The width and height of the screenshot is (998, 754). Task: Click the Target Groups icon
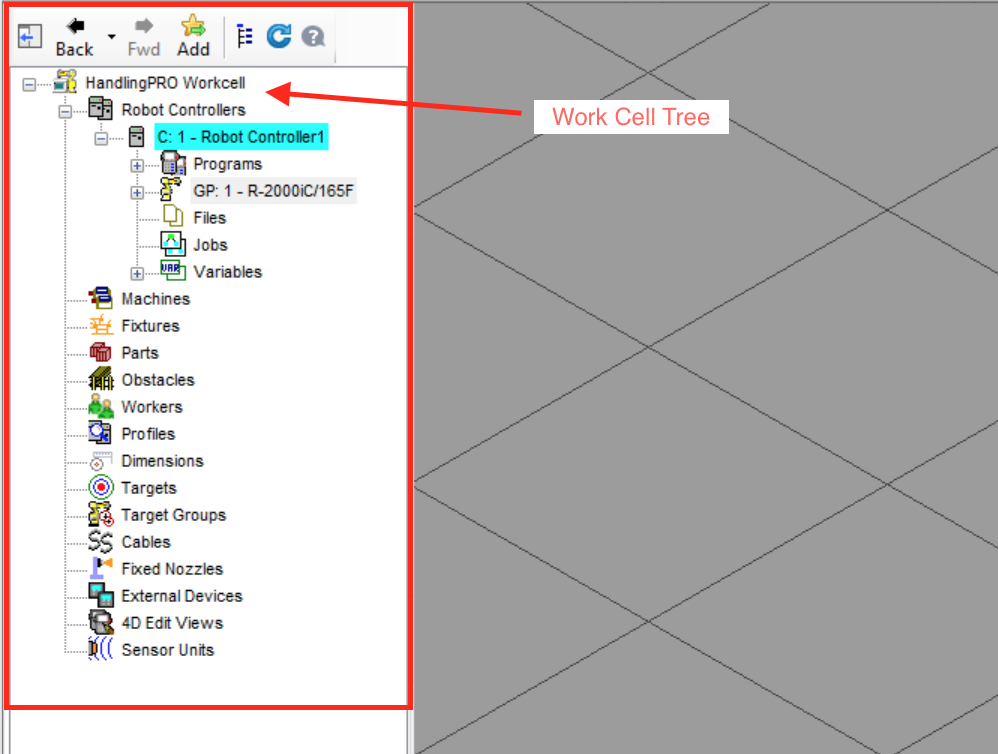click(x=101, y=514)
